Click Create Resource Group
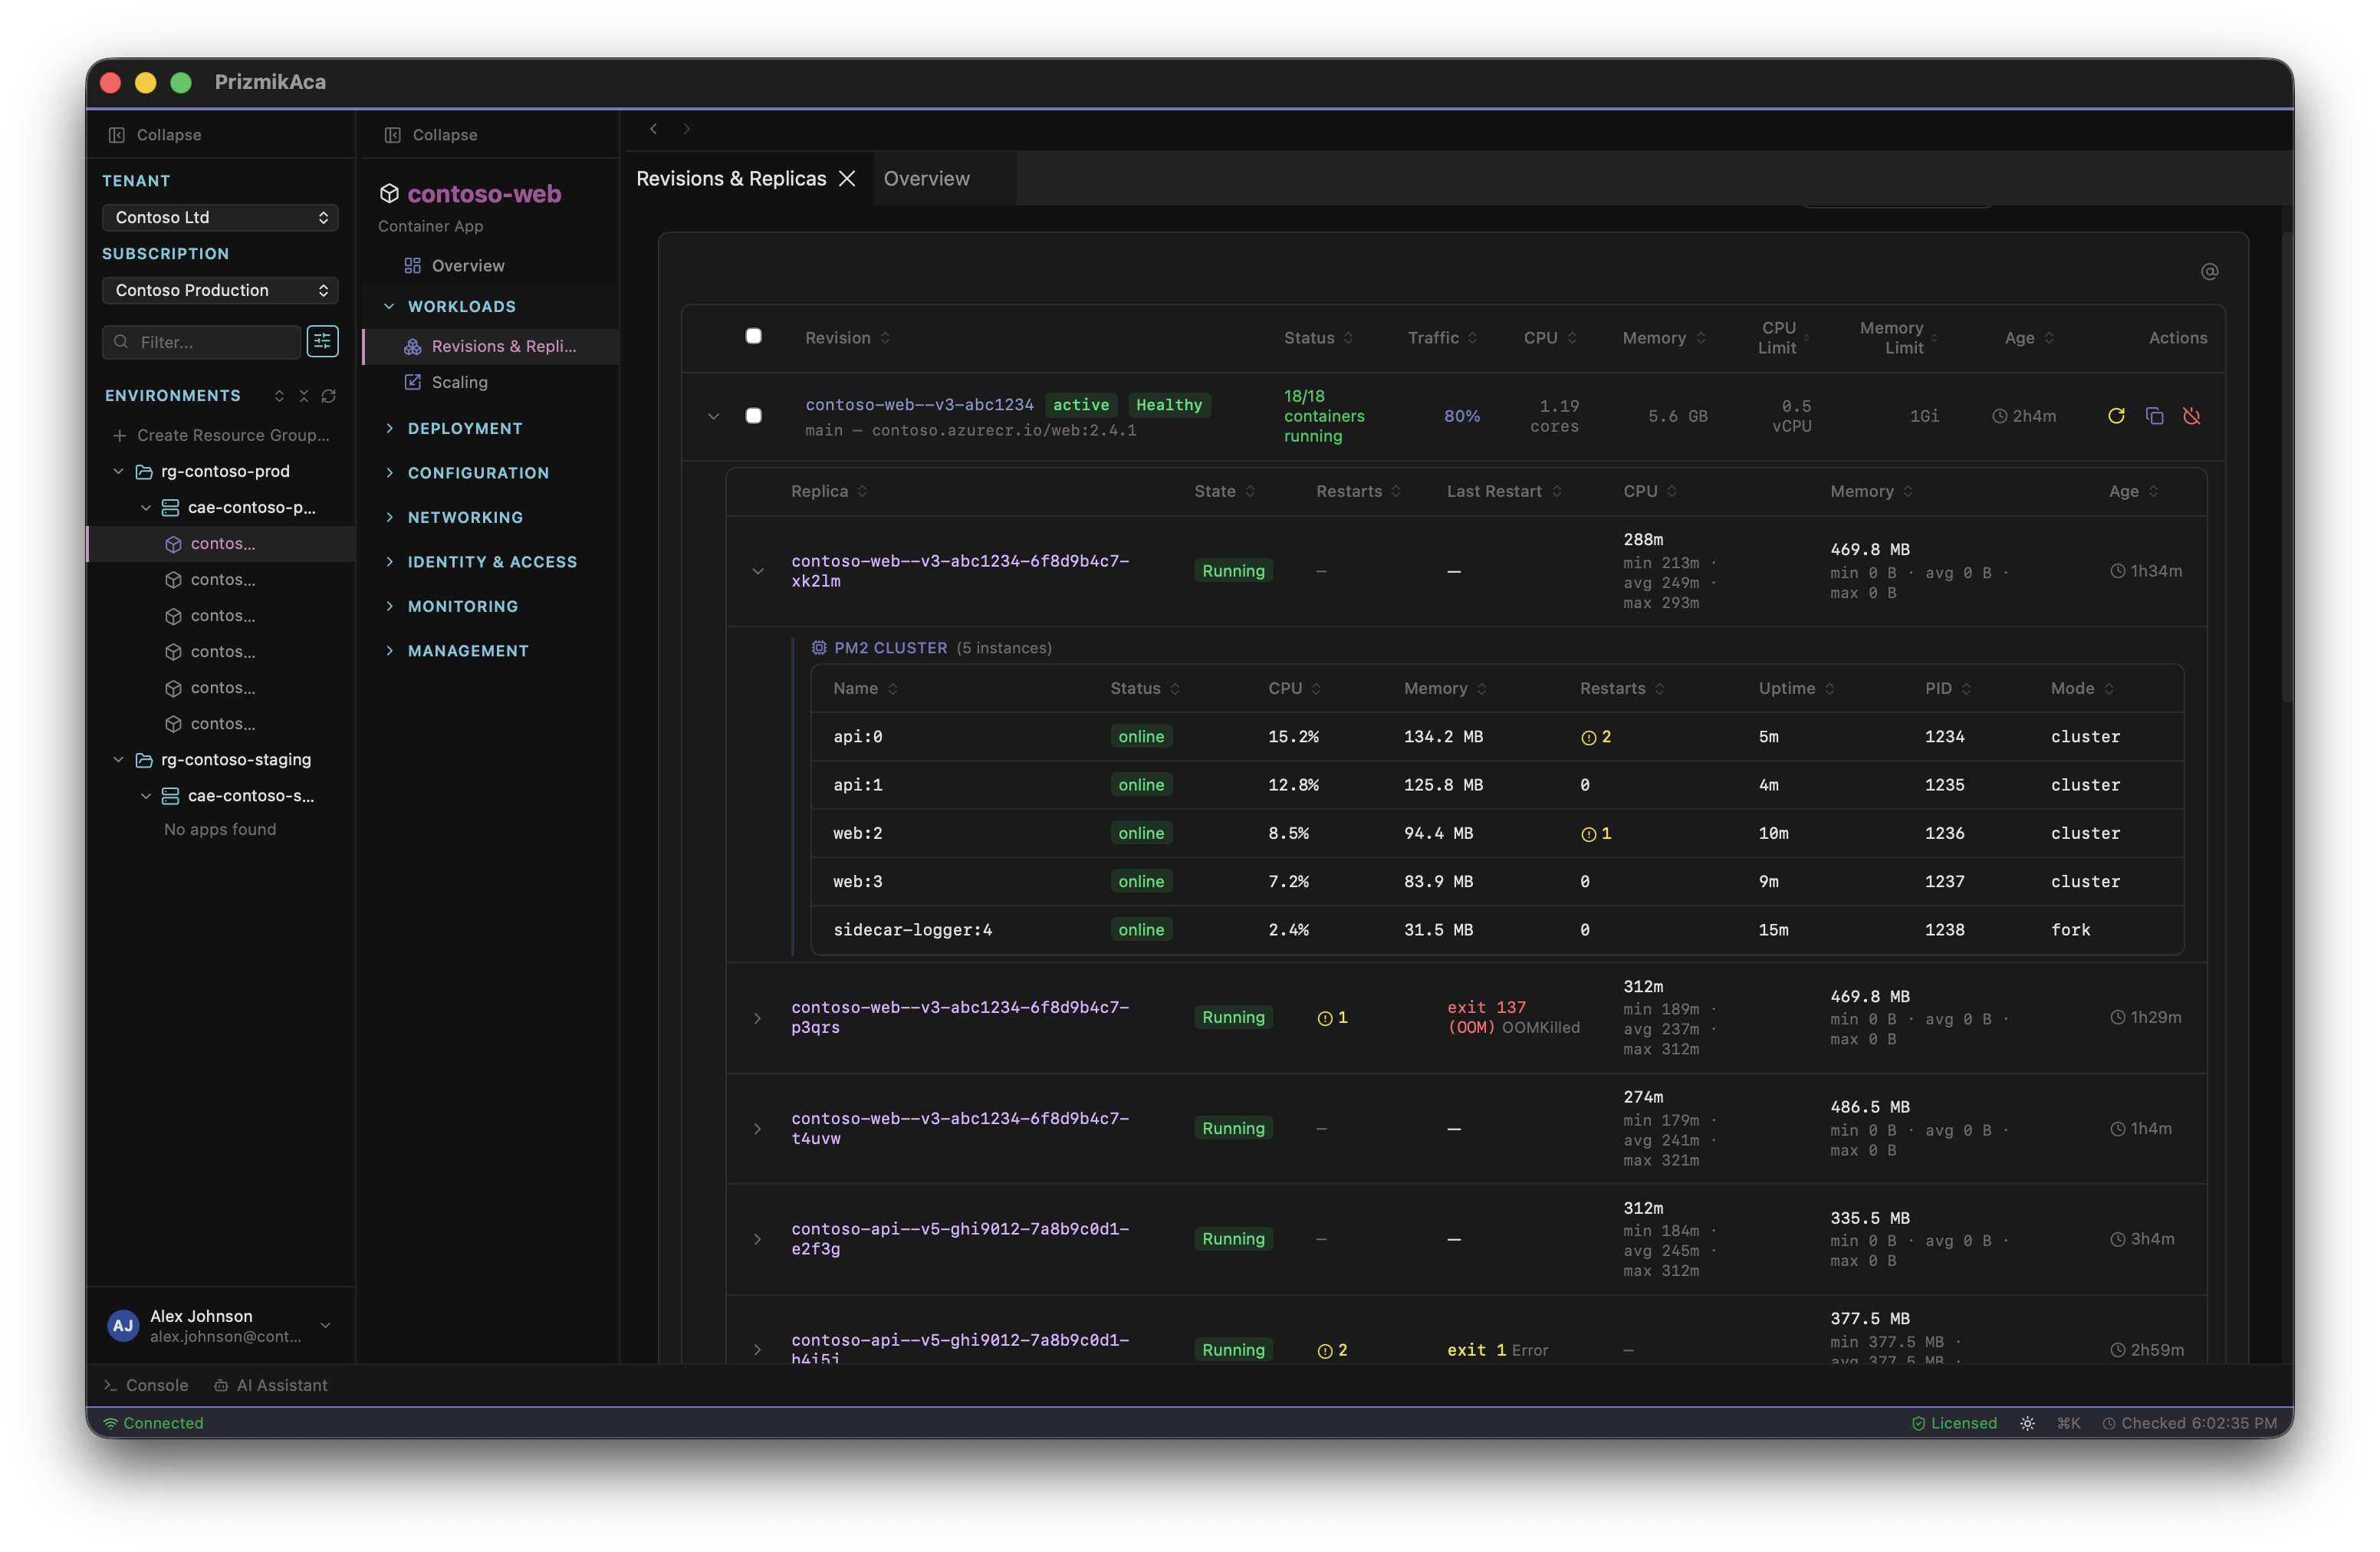Image resolution: width=2380 pixels, height=1552 pixels. (x=222, y=435)
